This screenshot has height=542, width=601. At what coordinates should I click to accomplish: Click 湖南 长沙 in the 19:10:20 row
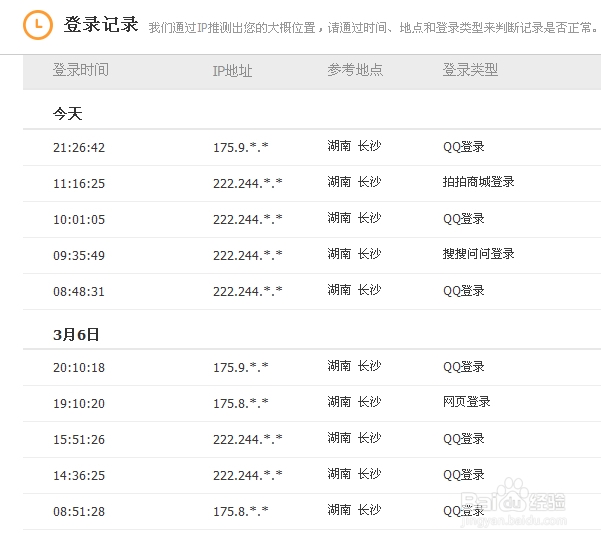click(x=354, y=402)
